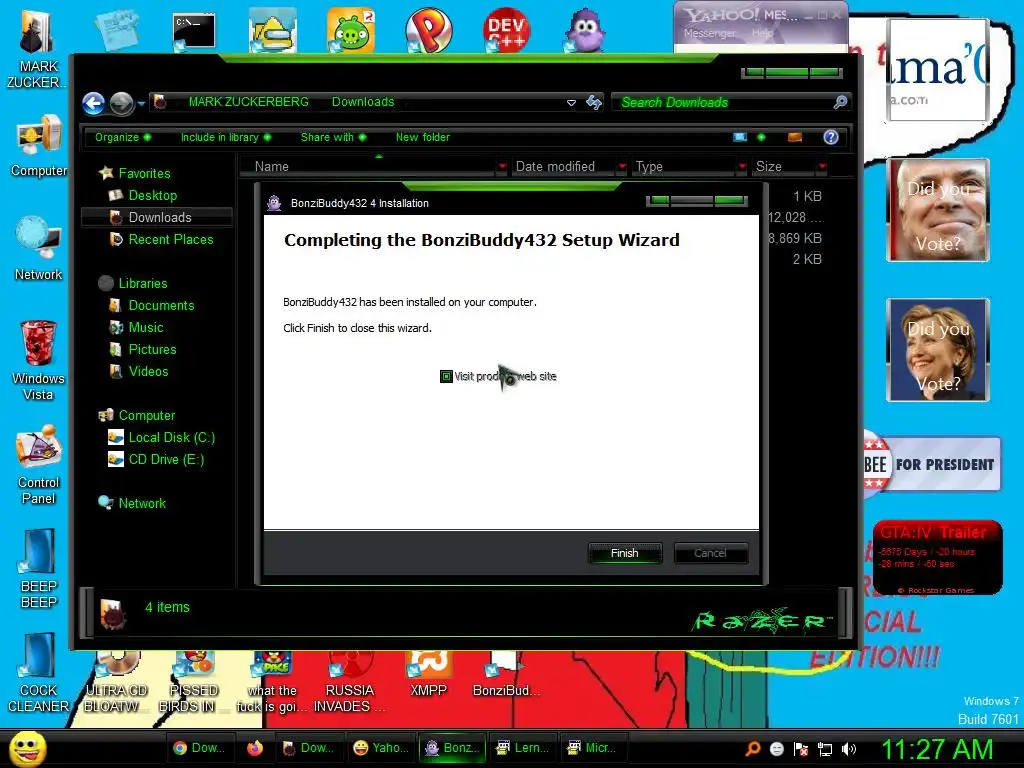1024x768 pixels.
Task: Open the view options dropdown dot
Action: pos(761,137)
